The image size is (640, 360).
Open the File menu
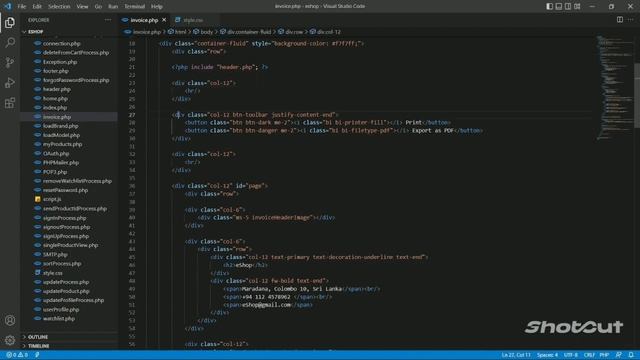[x=22, y=7]
